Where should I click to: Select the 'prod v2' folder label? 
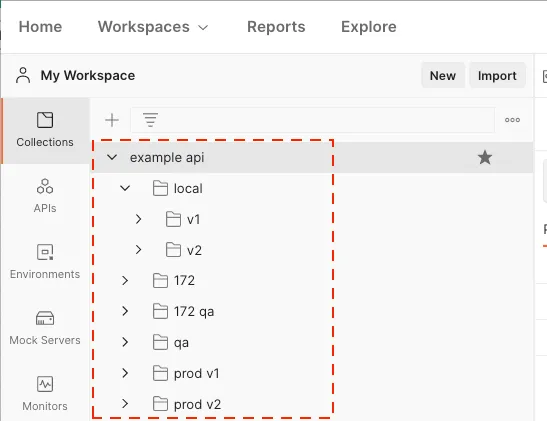197,404
